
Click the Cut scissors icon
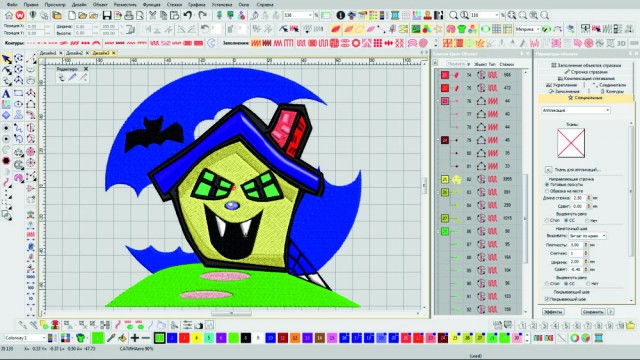coord(152,16)
